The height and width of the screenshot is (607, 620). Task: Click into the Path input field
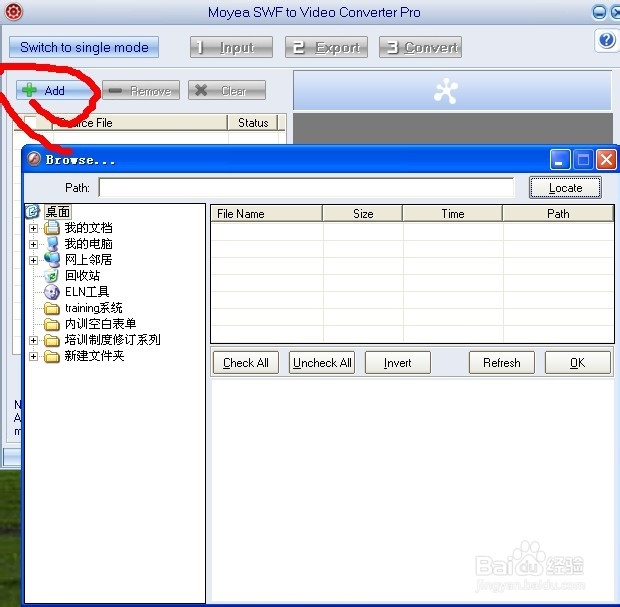click(306, 187)
